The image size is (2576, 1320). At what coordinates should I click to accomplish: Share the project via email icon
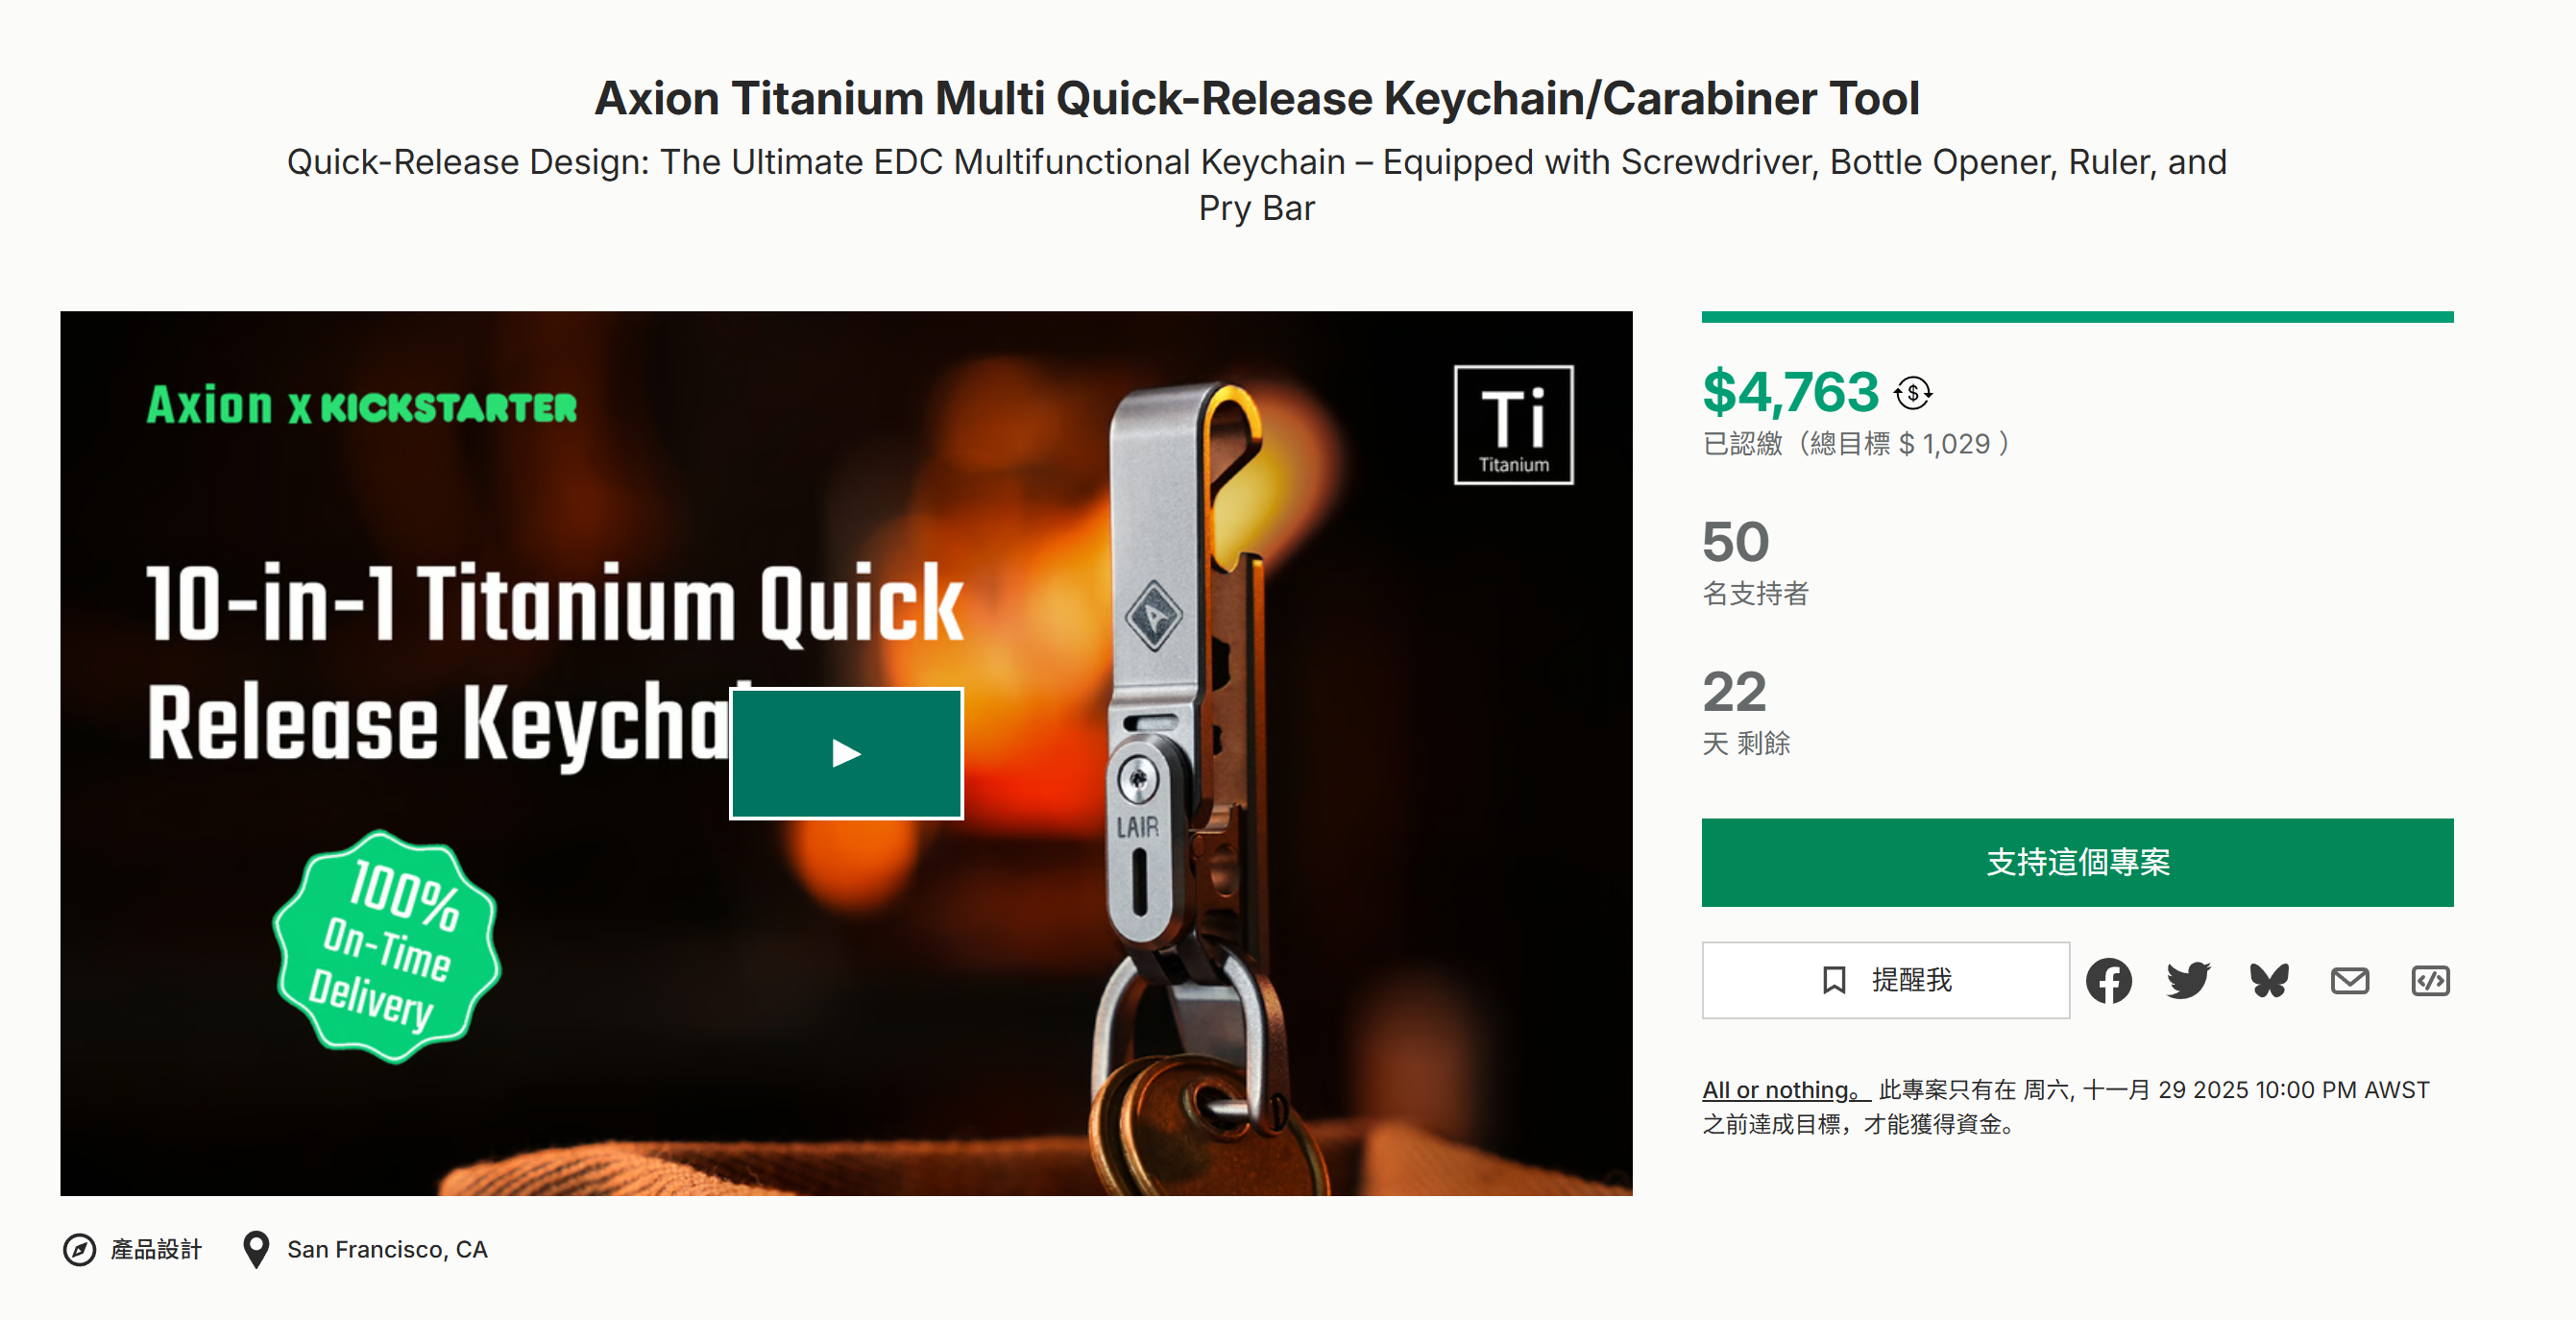pyautogui.click(x=2349, y=980)
